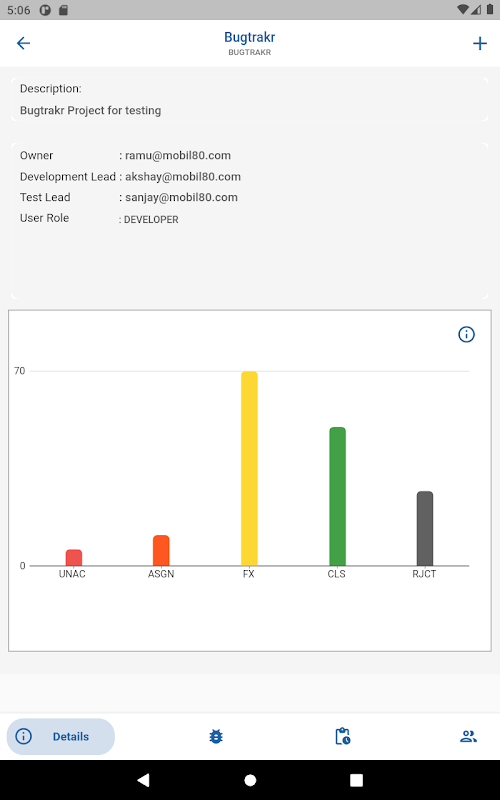The height and width of the screenshot is (800, 500).
Task: Open the team members tab icon
Action: point(468,736)
